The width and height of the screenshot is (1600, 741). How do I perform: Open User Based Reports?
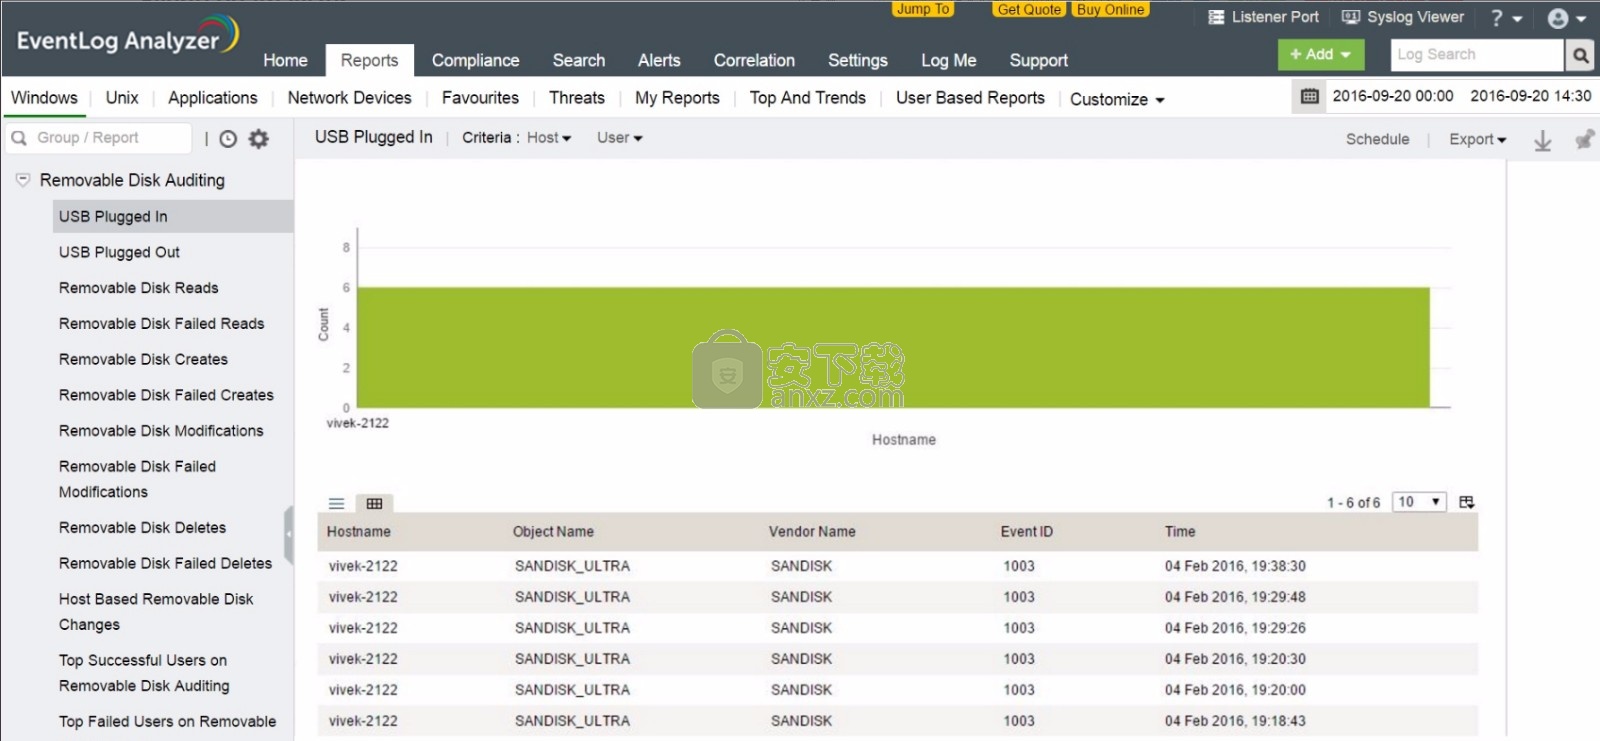pos(970,97)
